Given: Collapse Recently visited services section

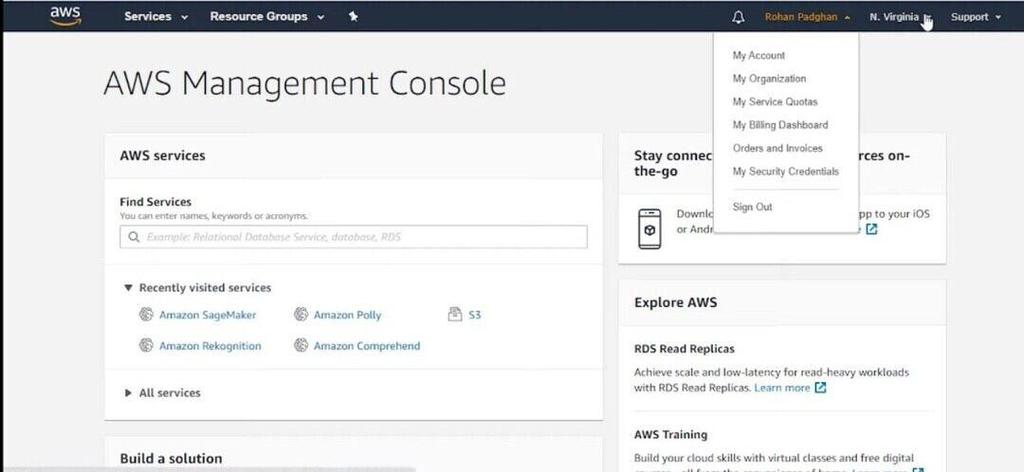Looking at the screenshot, I should pos(128,288).
